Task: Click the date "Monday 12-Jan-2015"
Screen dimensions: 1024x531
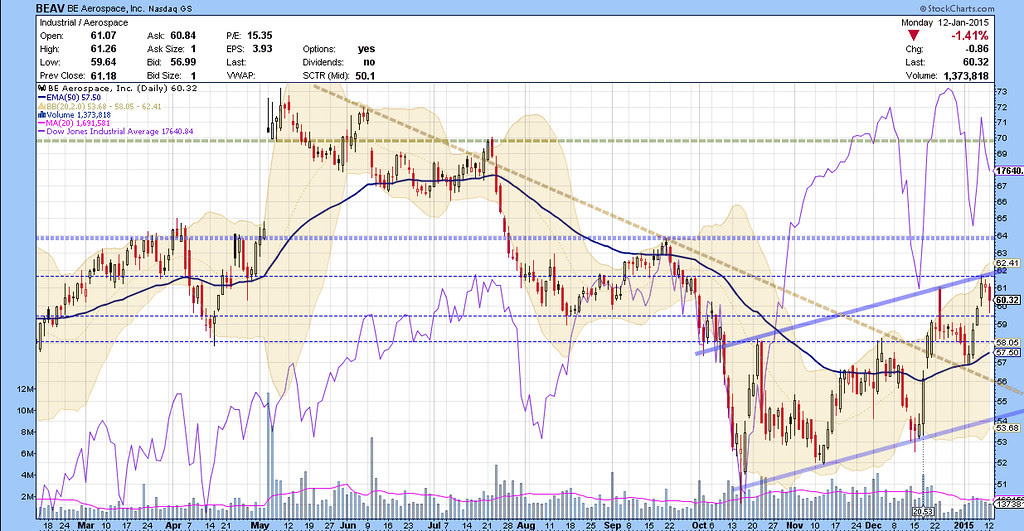Action: click(x=944, y=23)
